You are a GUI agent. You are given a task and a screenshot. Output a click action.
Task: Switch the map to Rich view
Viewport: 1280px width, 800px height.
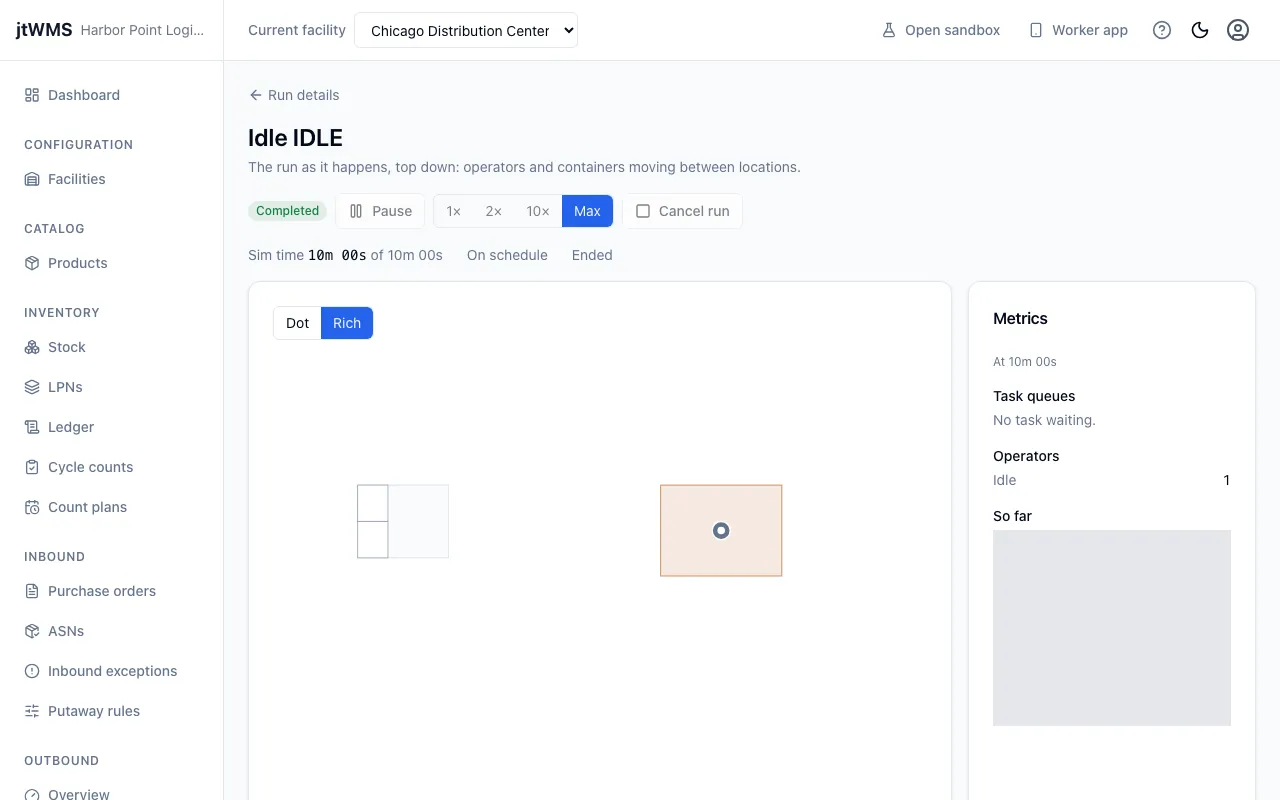347,323
